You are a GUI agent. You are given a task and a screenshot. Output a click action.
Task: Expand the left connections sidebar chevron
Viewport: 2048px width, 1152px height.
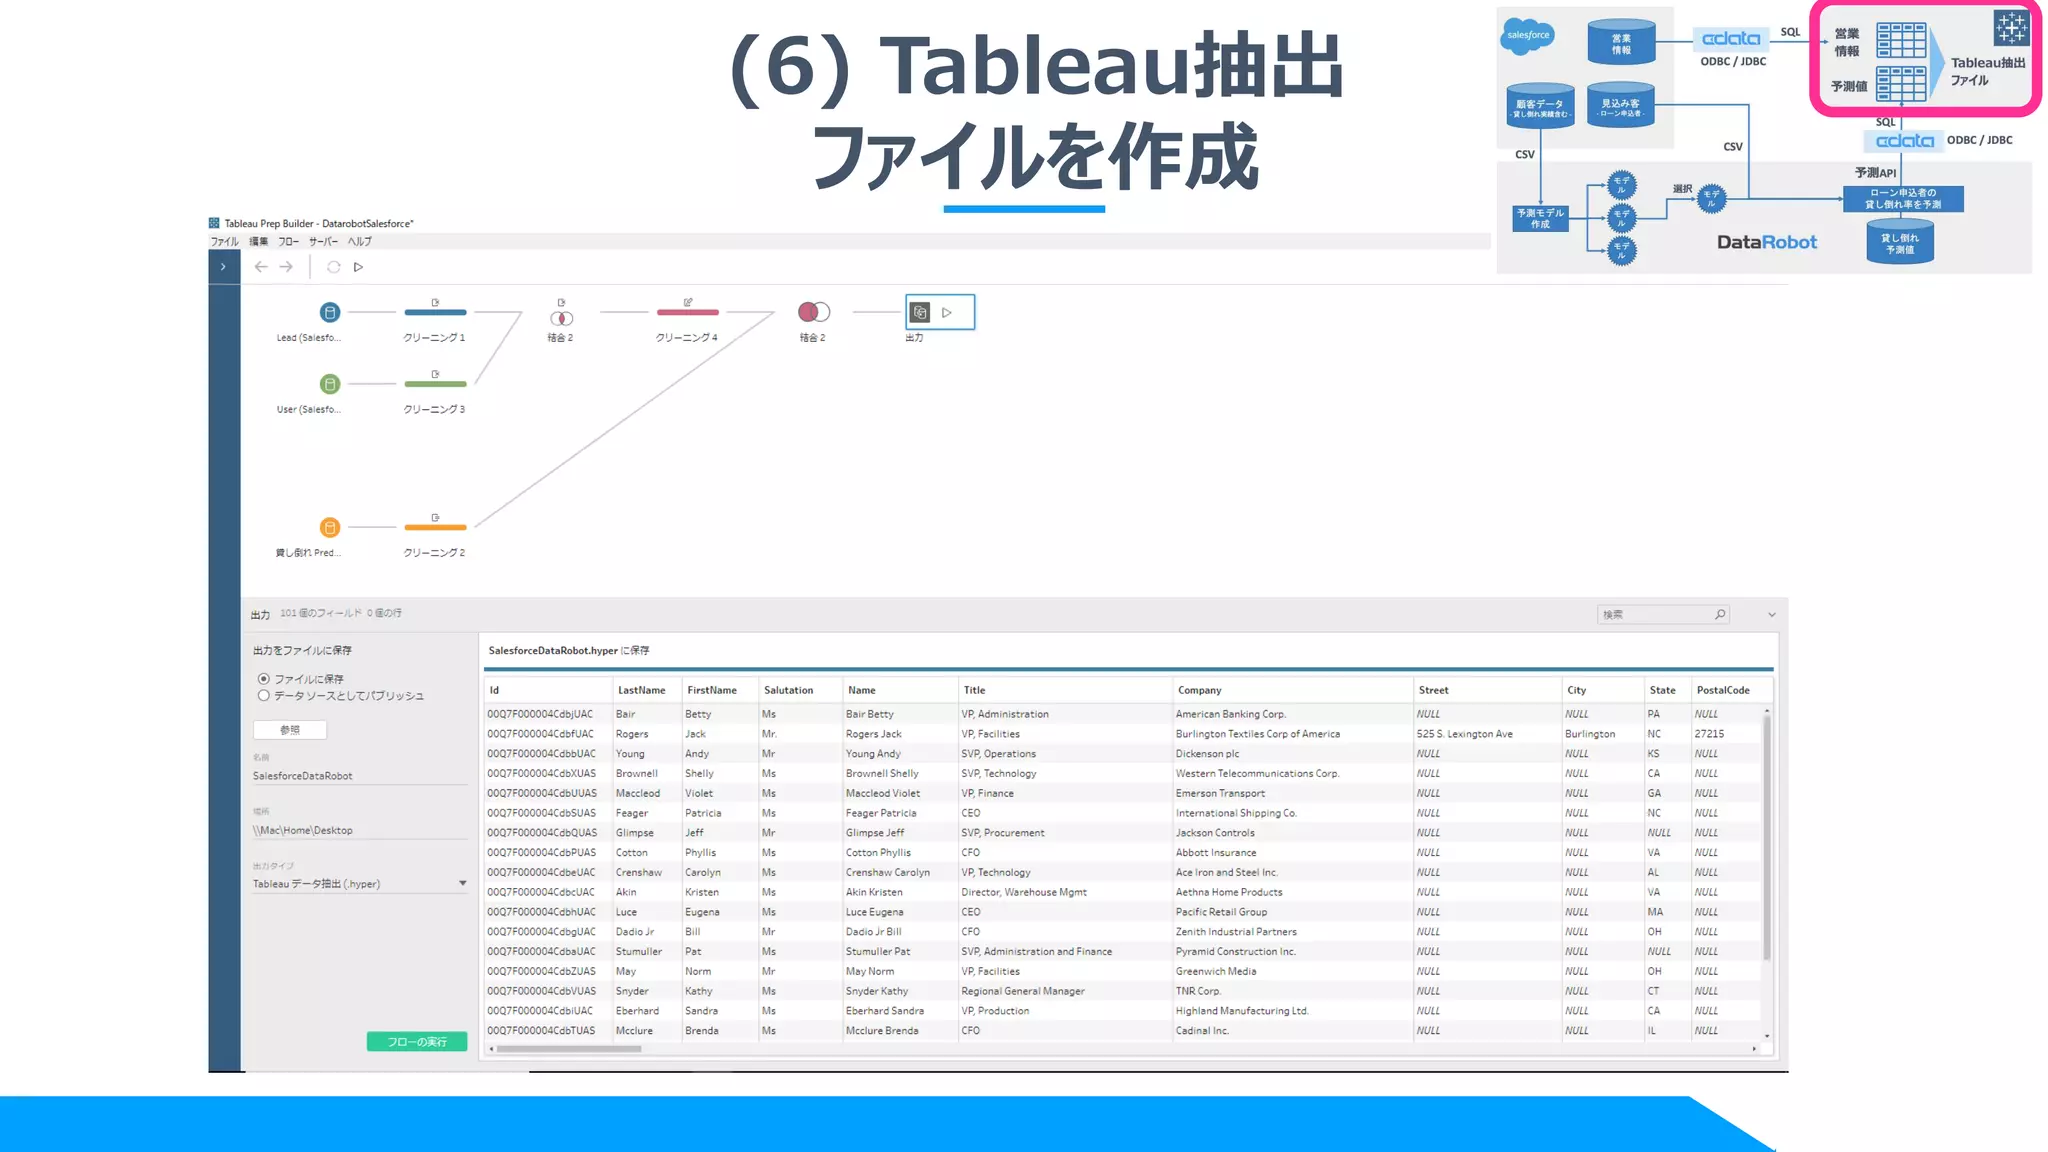(223, 267)
